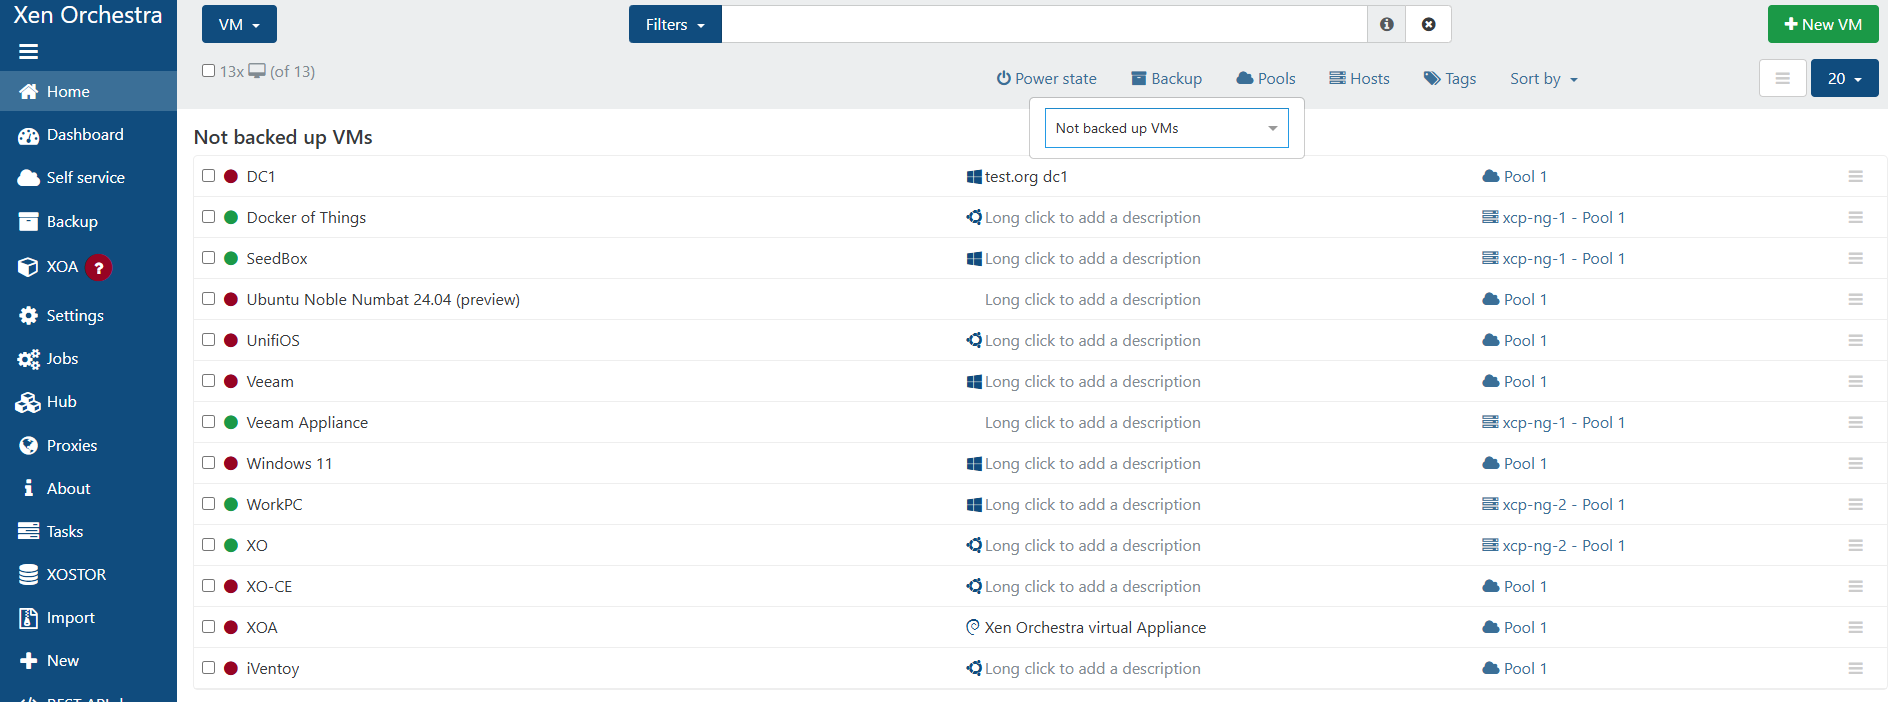Select the Ubuntu Noble Numbat checkbox
1888x702 pixels.
(x=208, y=298)
